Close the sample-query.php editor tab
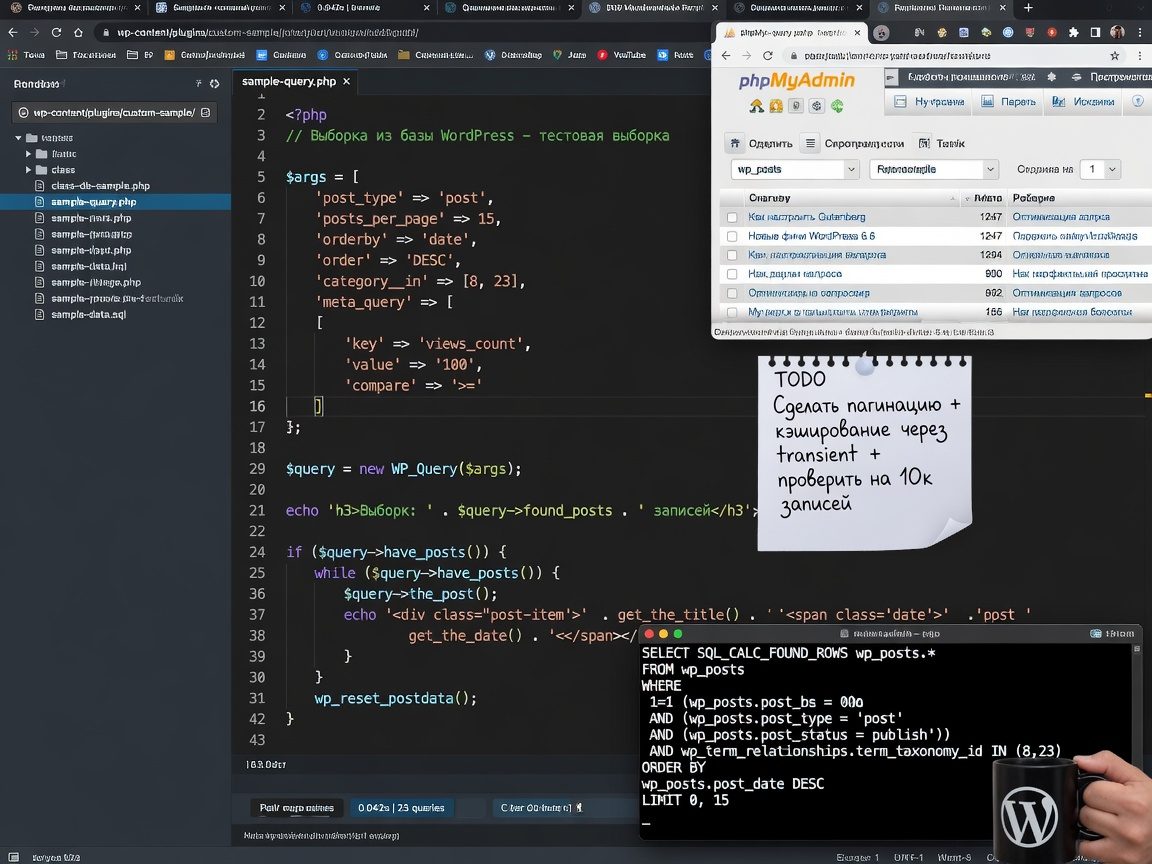The height and width of the screenshot is (864, 1152). 347,82
